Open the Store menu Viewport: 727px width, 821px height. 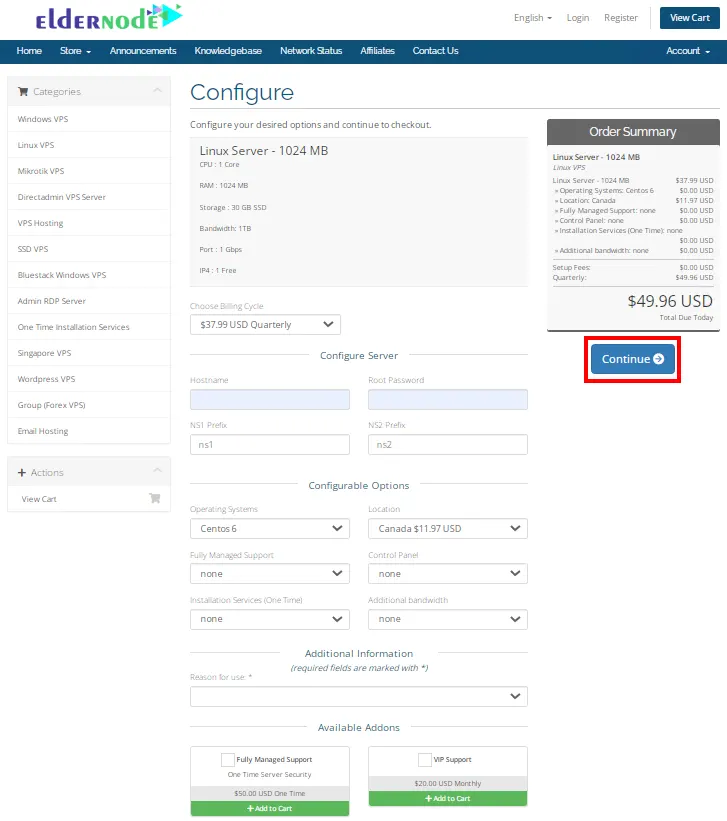click(75, 51)
